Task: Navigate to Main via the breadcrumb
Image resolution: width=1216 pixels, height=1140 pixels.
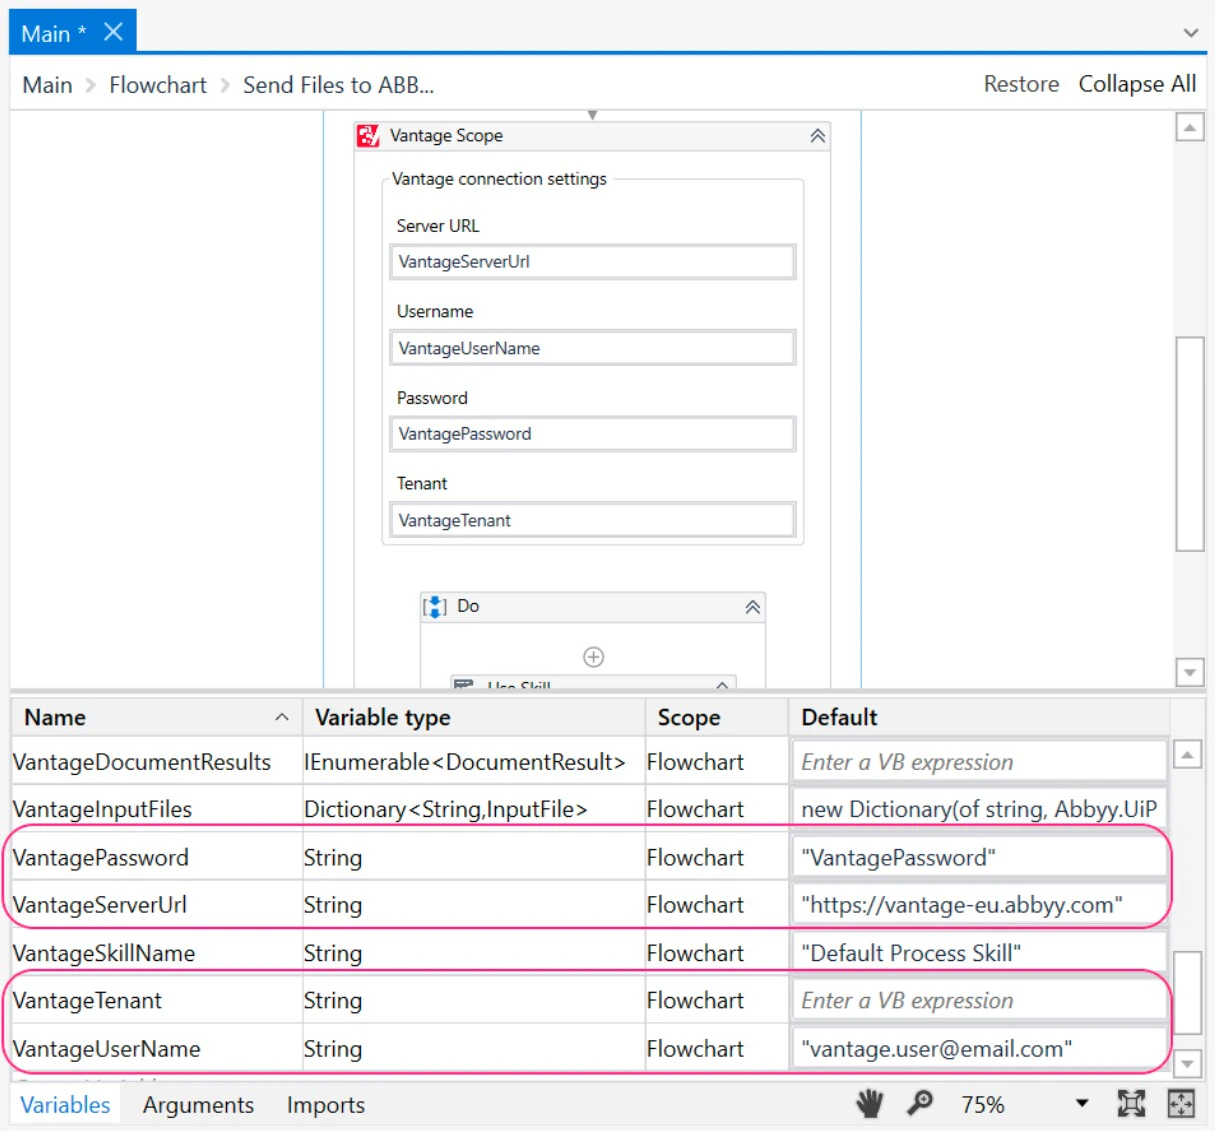Action: 46,84
